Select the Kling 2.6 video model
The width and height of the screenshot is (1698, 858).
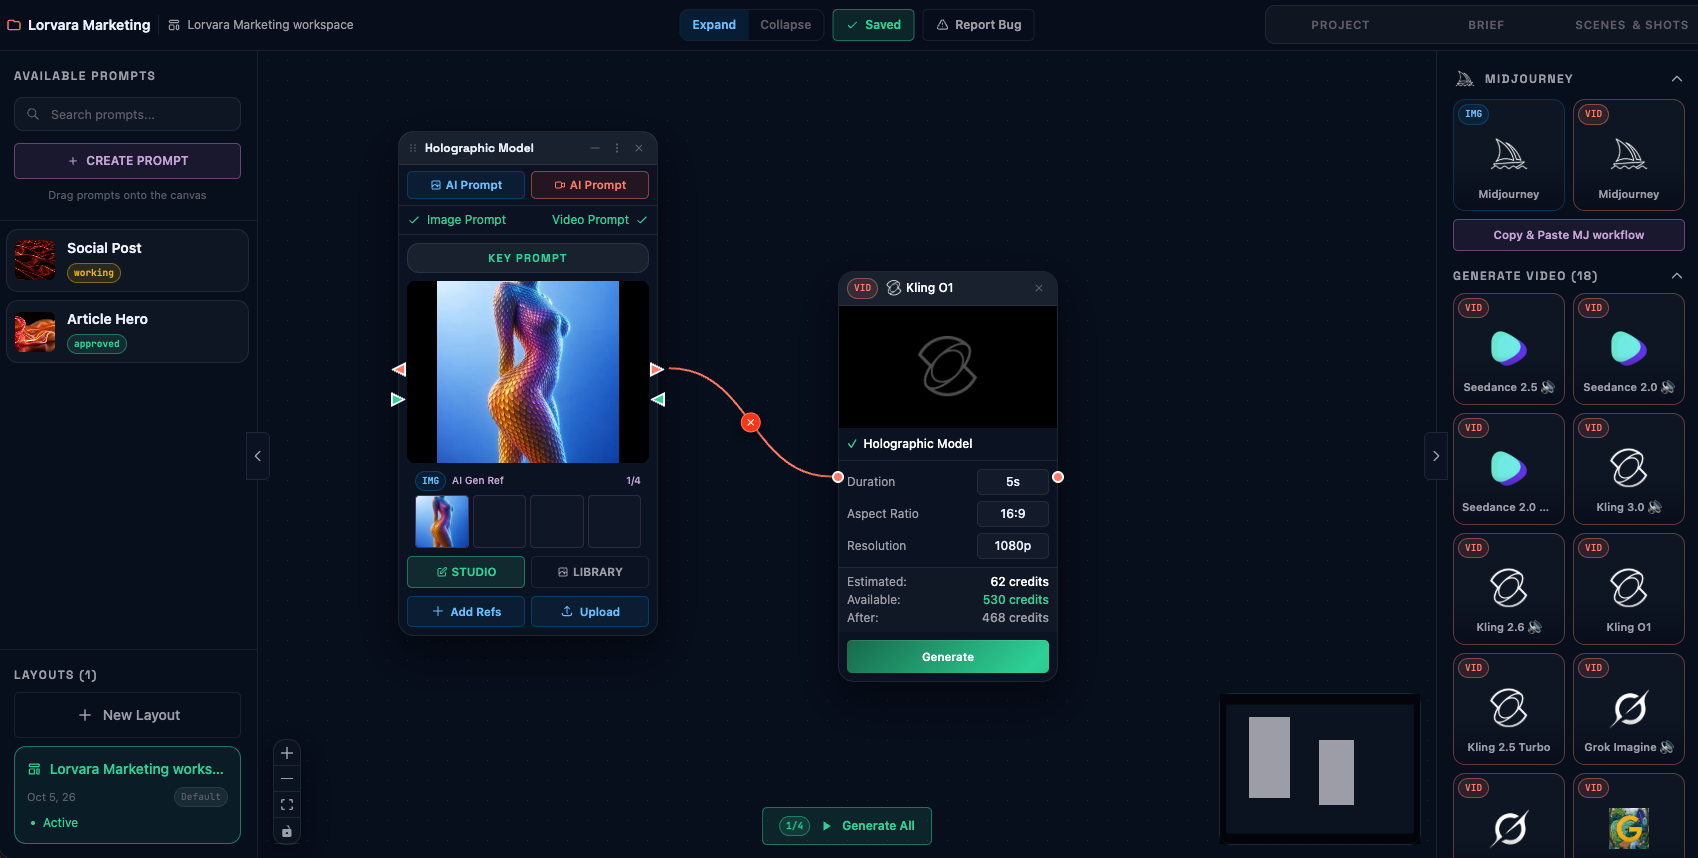pyautogui.click(x=1508, y=588)
